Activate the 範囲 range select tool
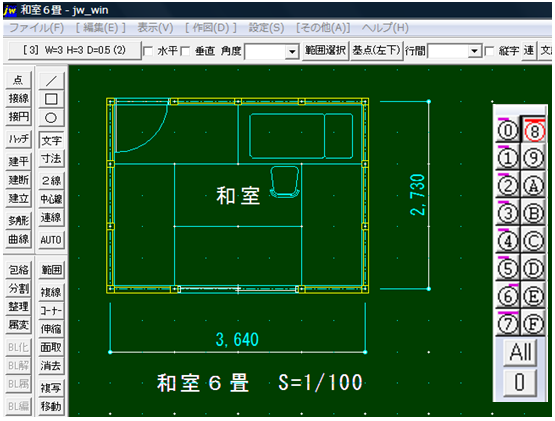The width and height of the screenshot is (555, 421). click(51, 270)
